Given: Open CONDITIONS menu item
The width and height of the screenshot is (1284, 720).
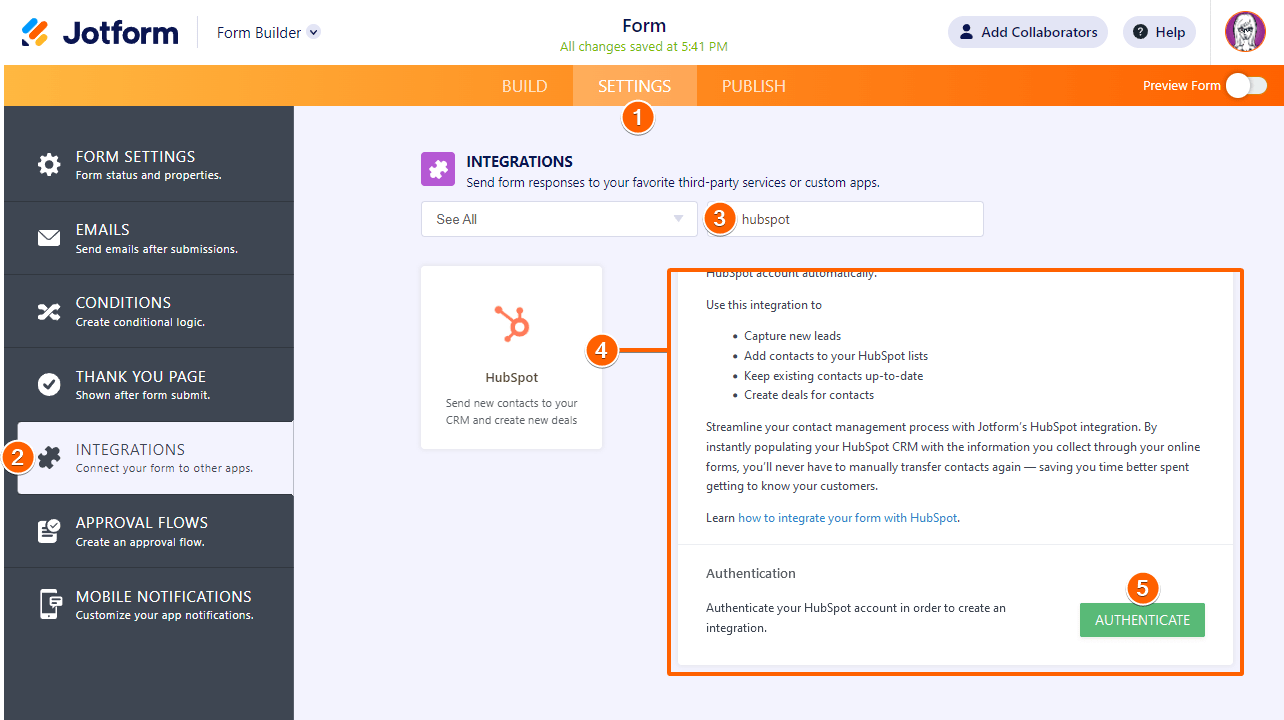Looking at the screenshot, I should click(149, 311).
